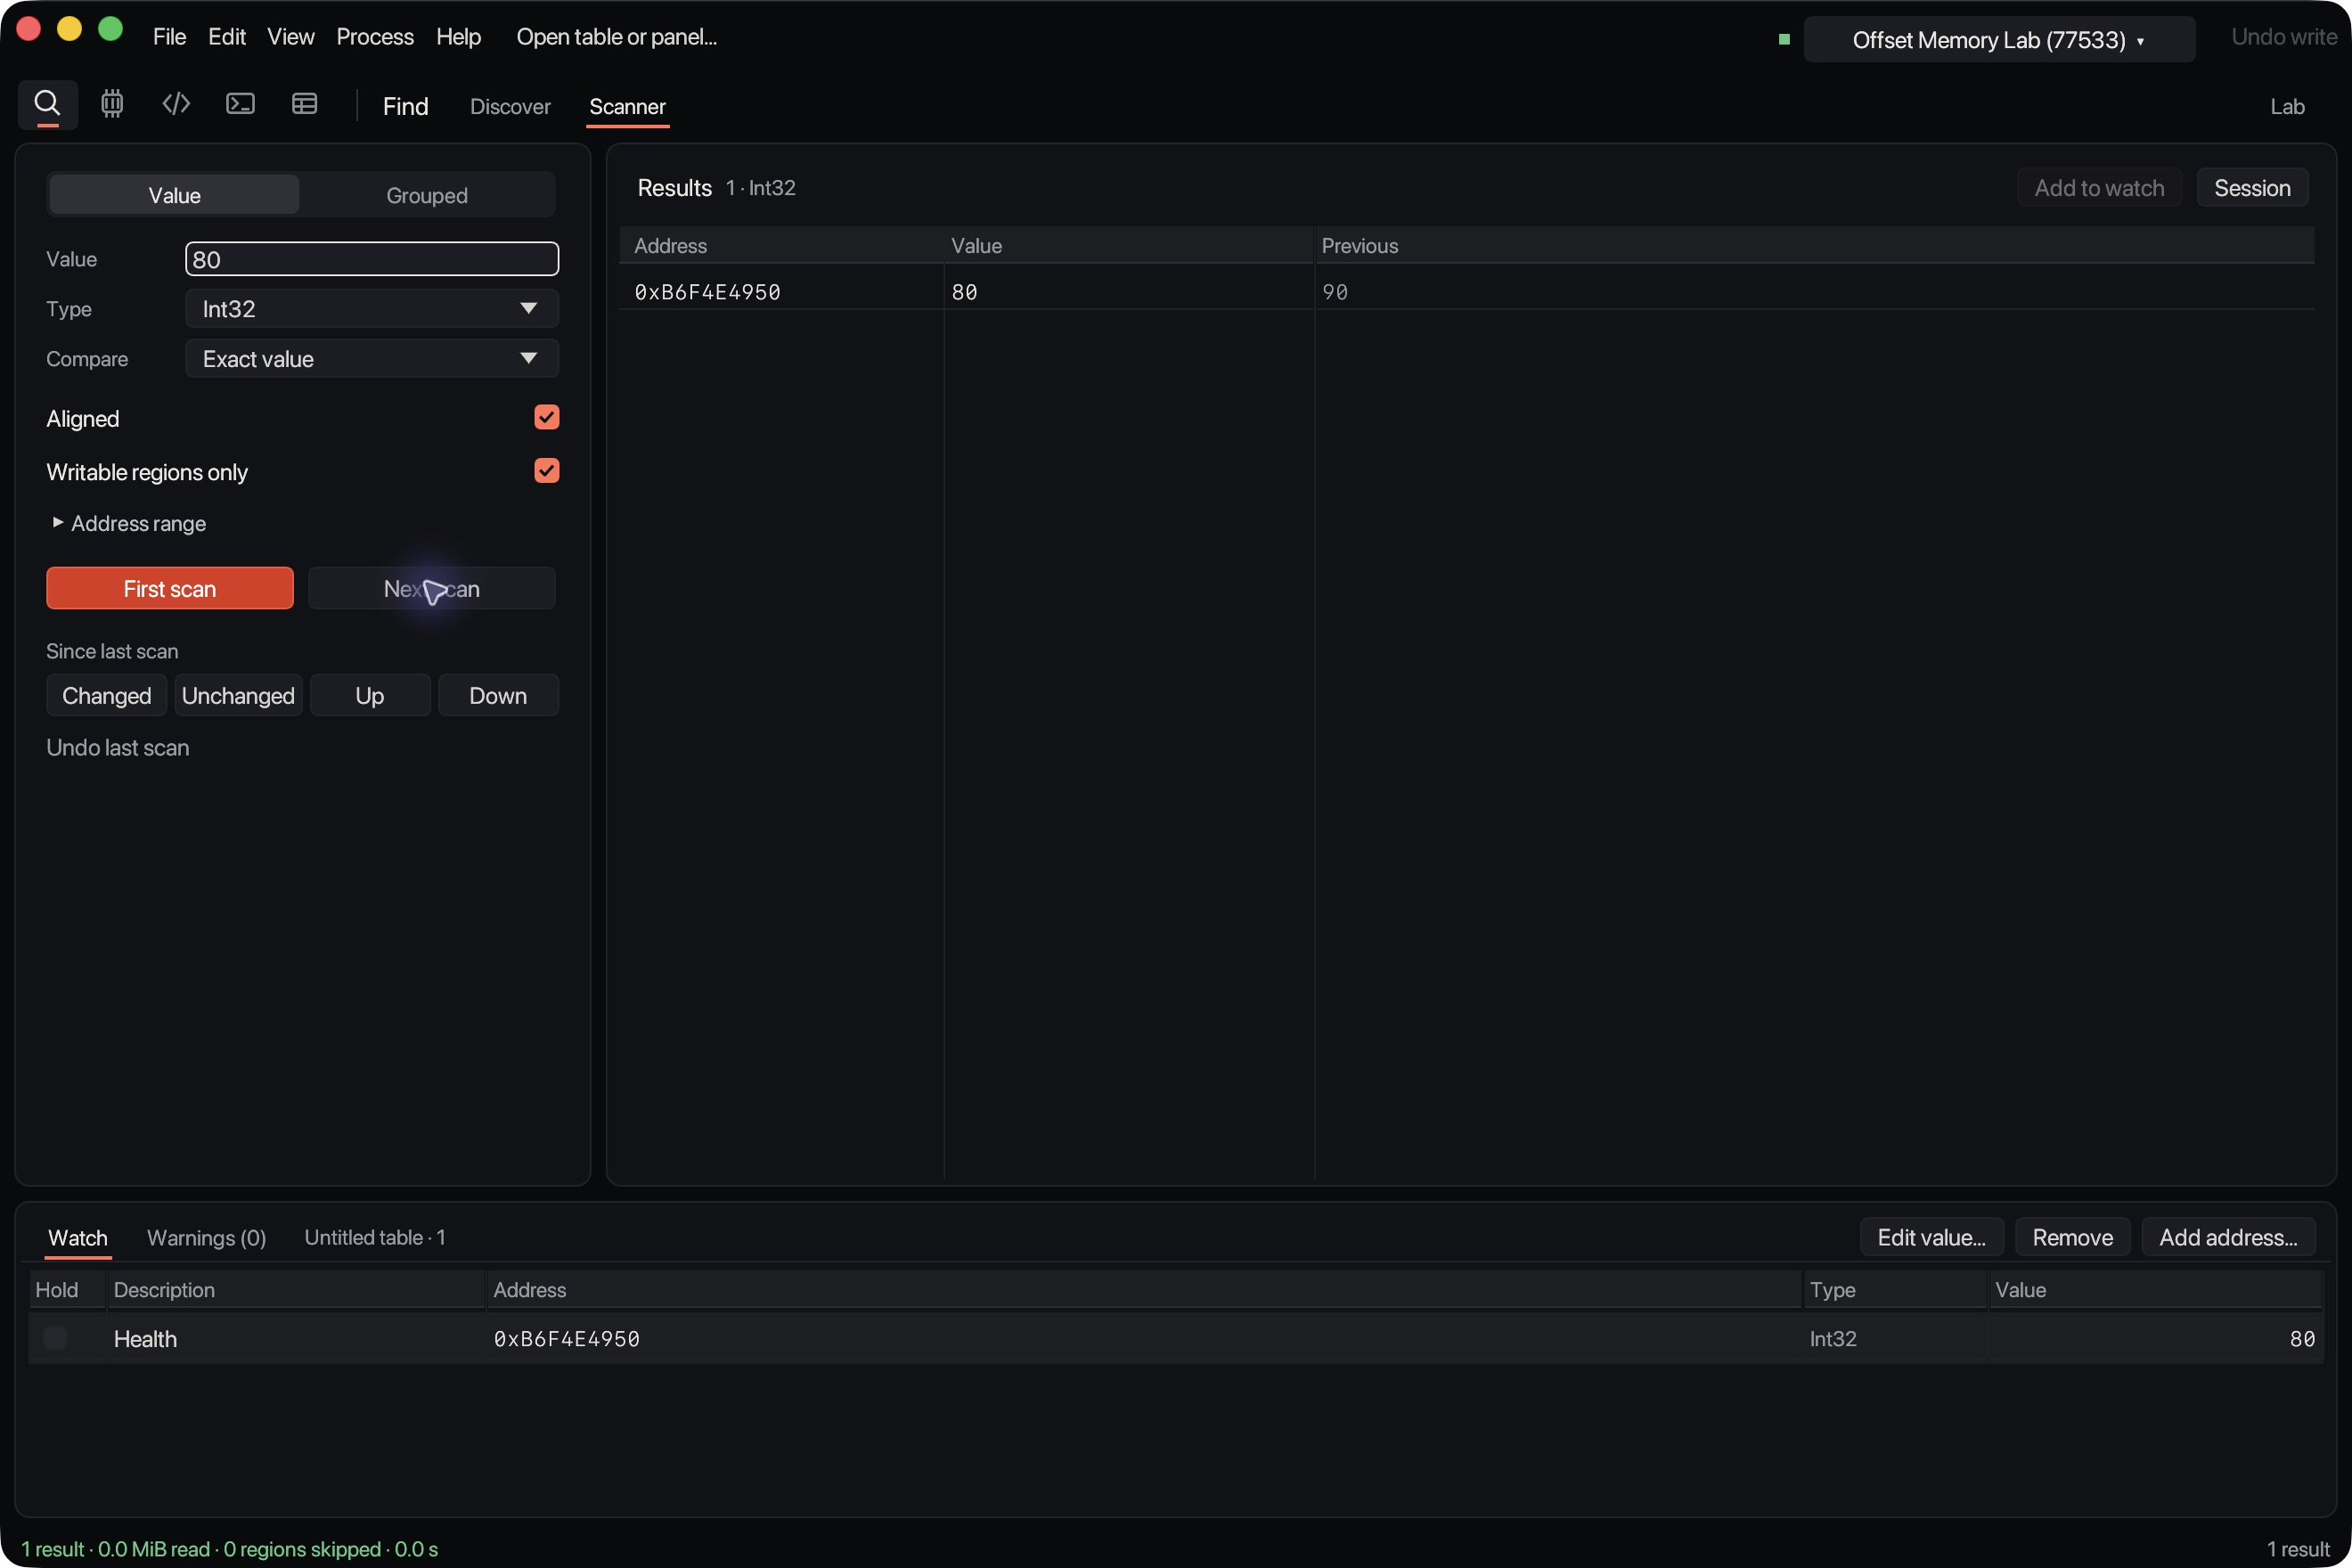Select the Watch tab

(x=78, y=1237)
